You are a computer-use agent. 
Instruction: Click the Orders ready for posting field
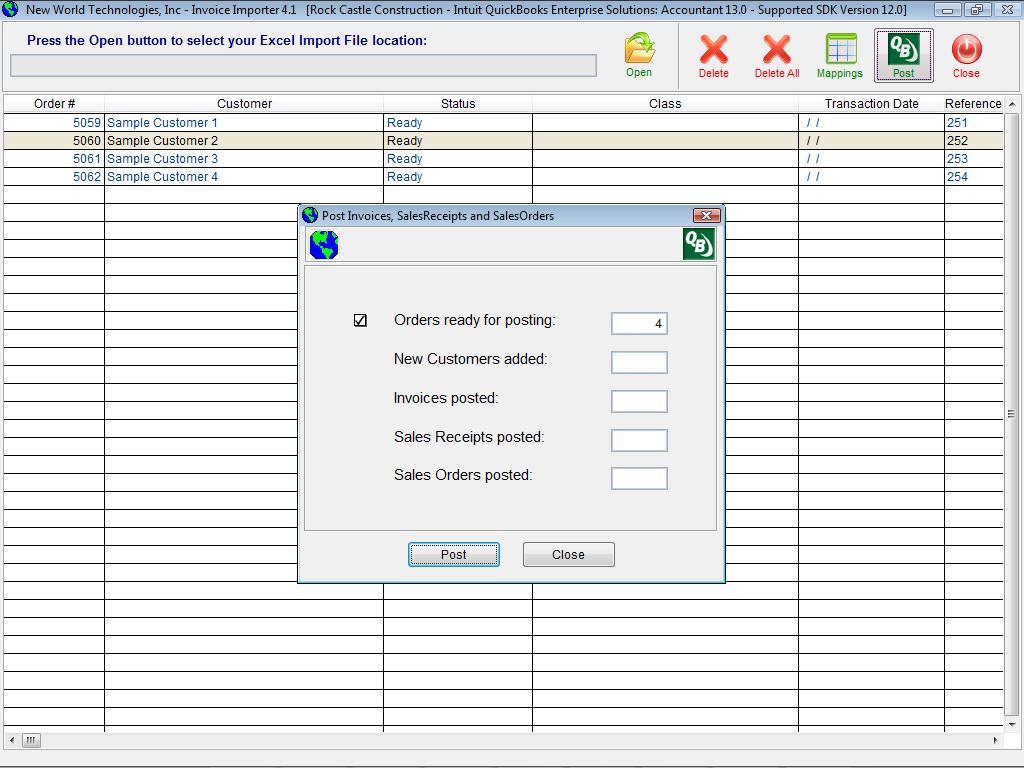639,323
